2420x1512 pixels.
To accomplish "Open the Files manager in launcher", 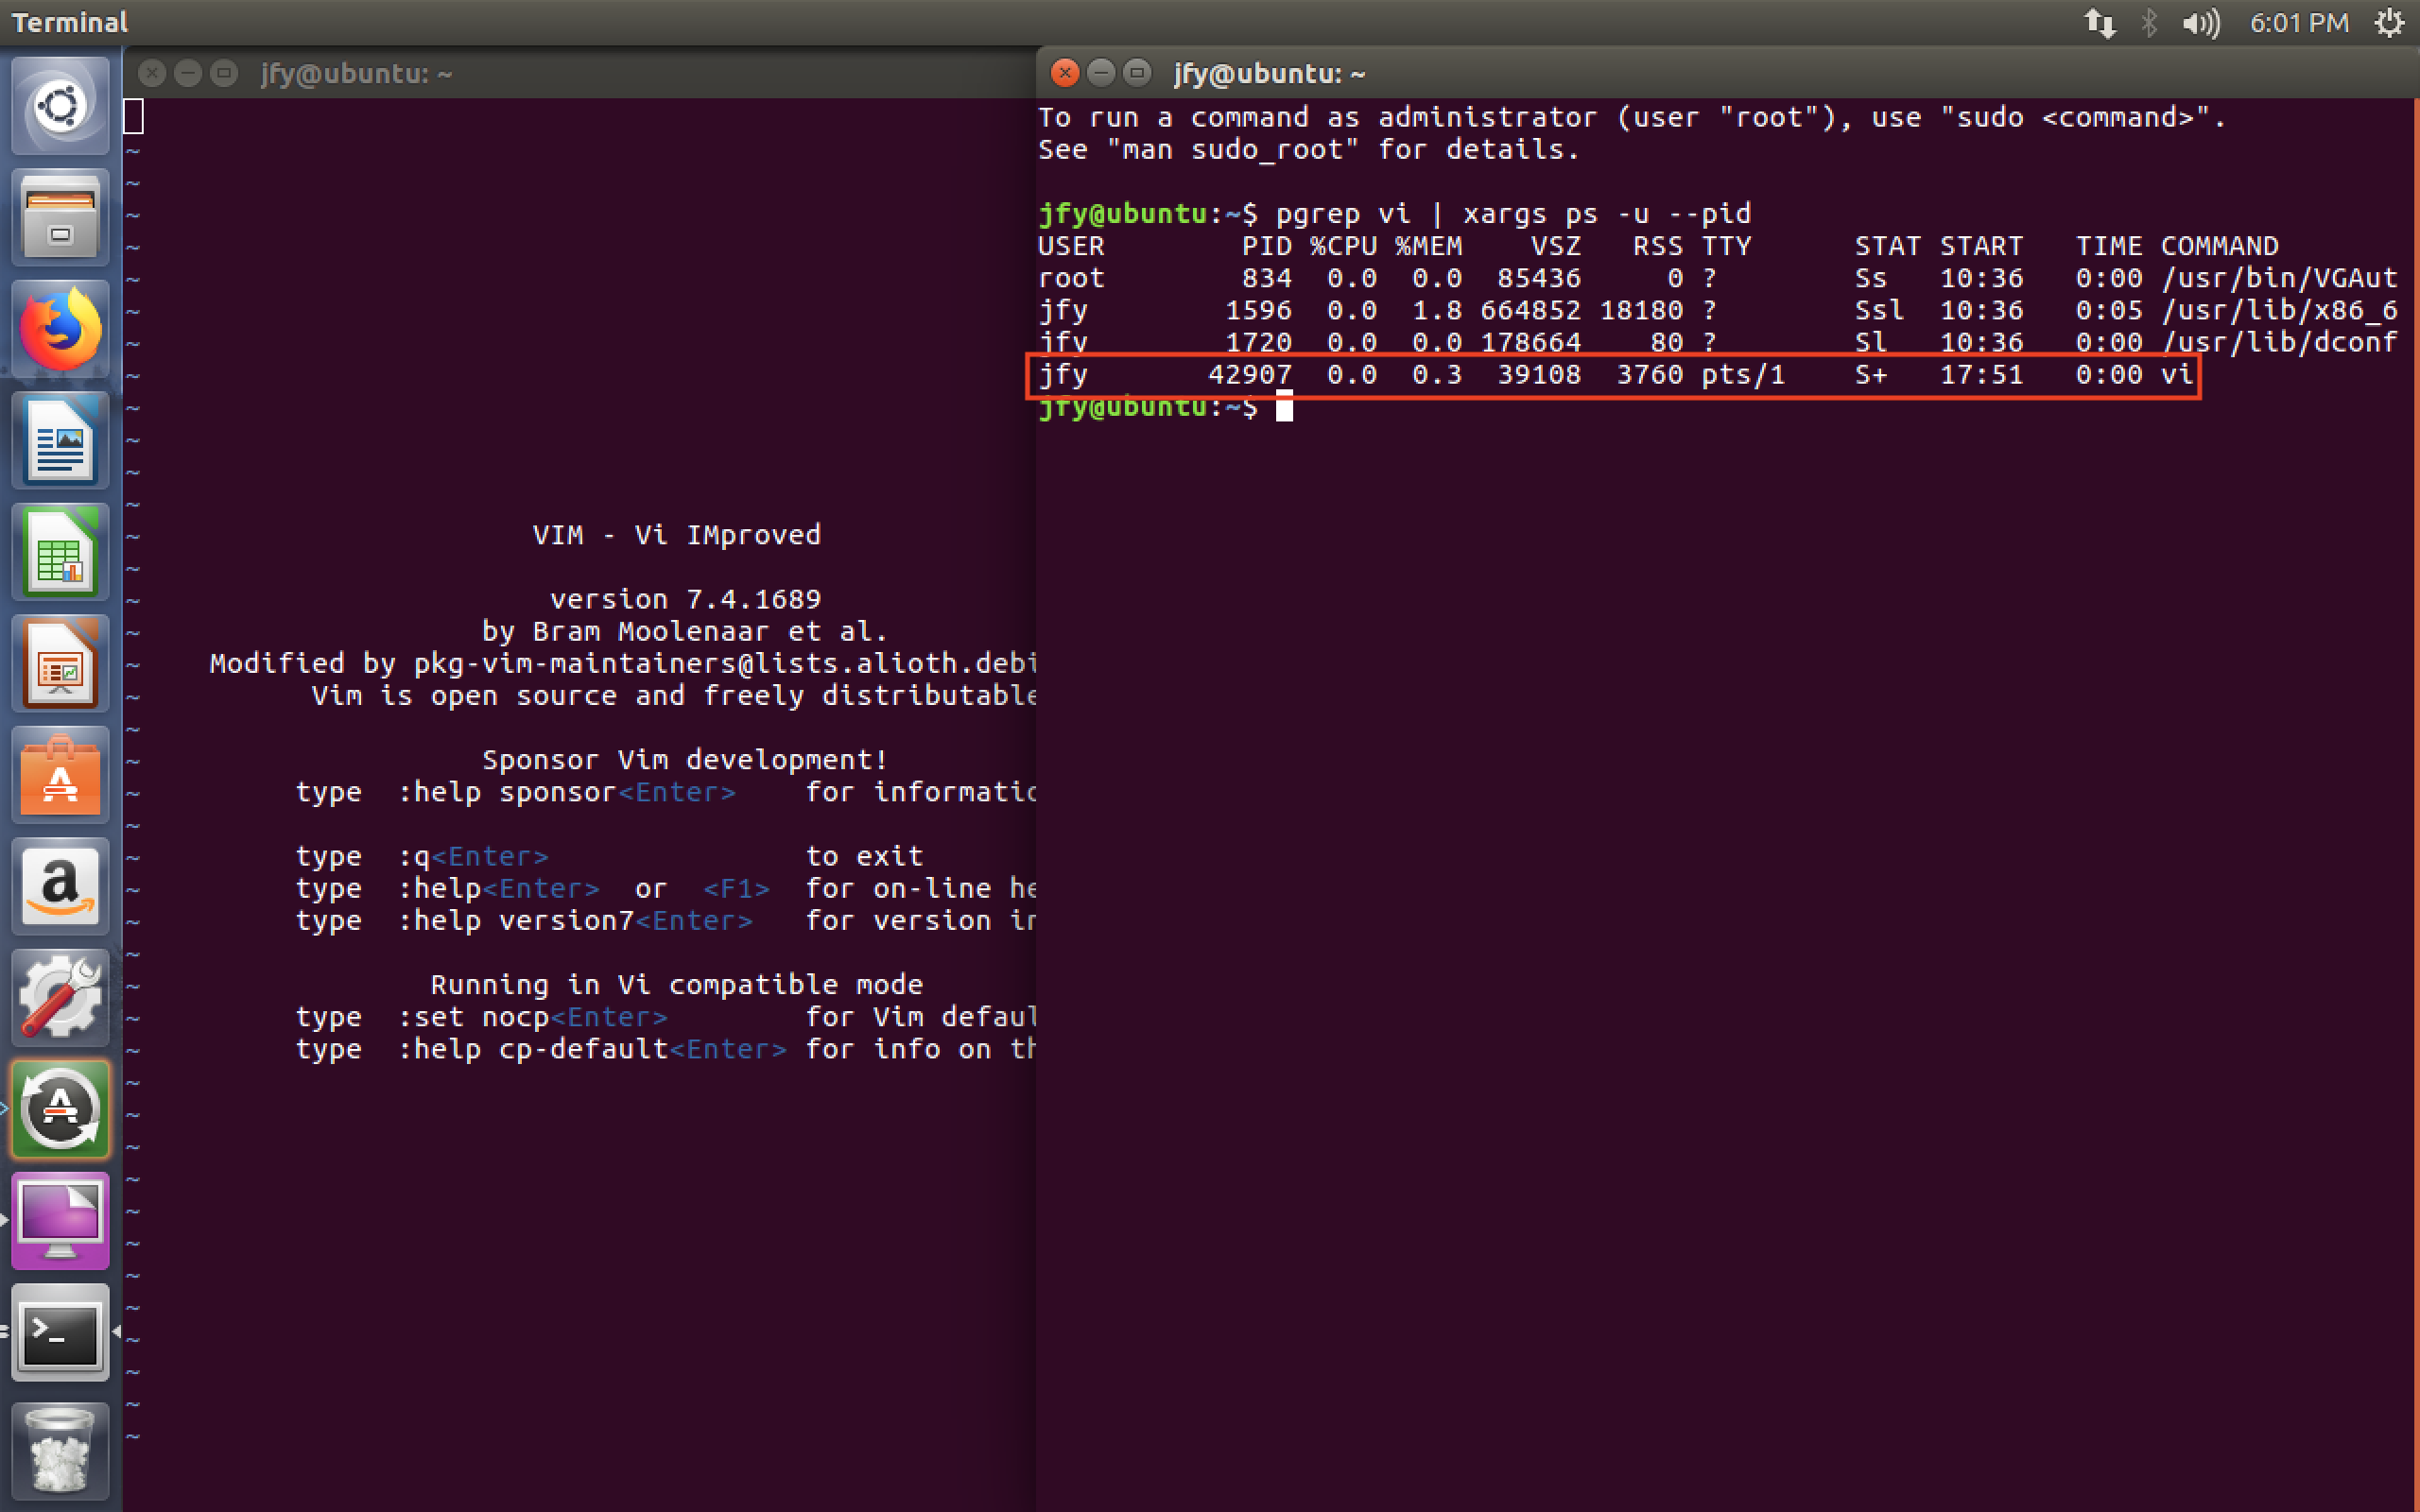I will pyautogui.click(x=60, y=217).
